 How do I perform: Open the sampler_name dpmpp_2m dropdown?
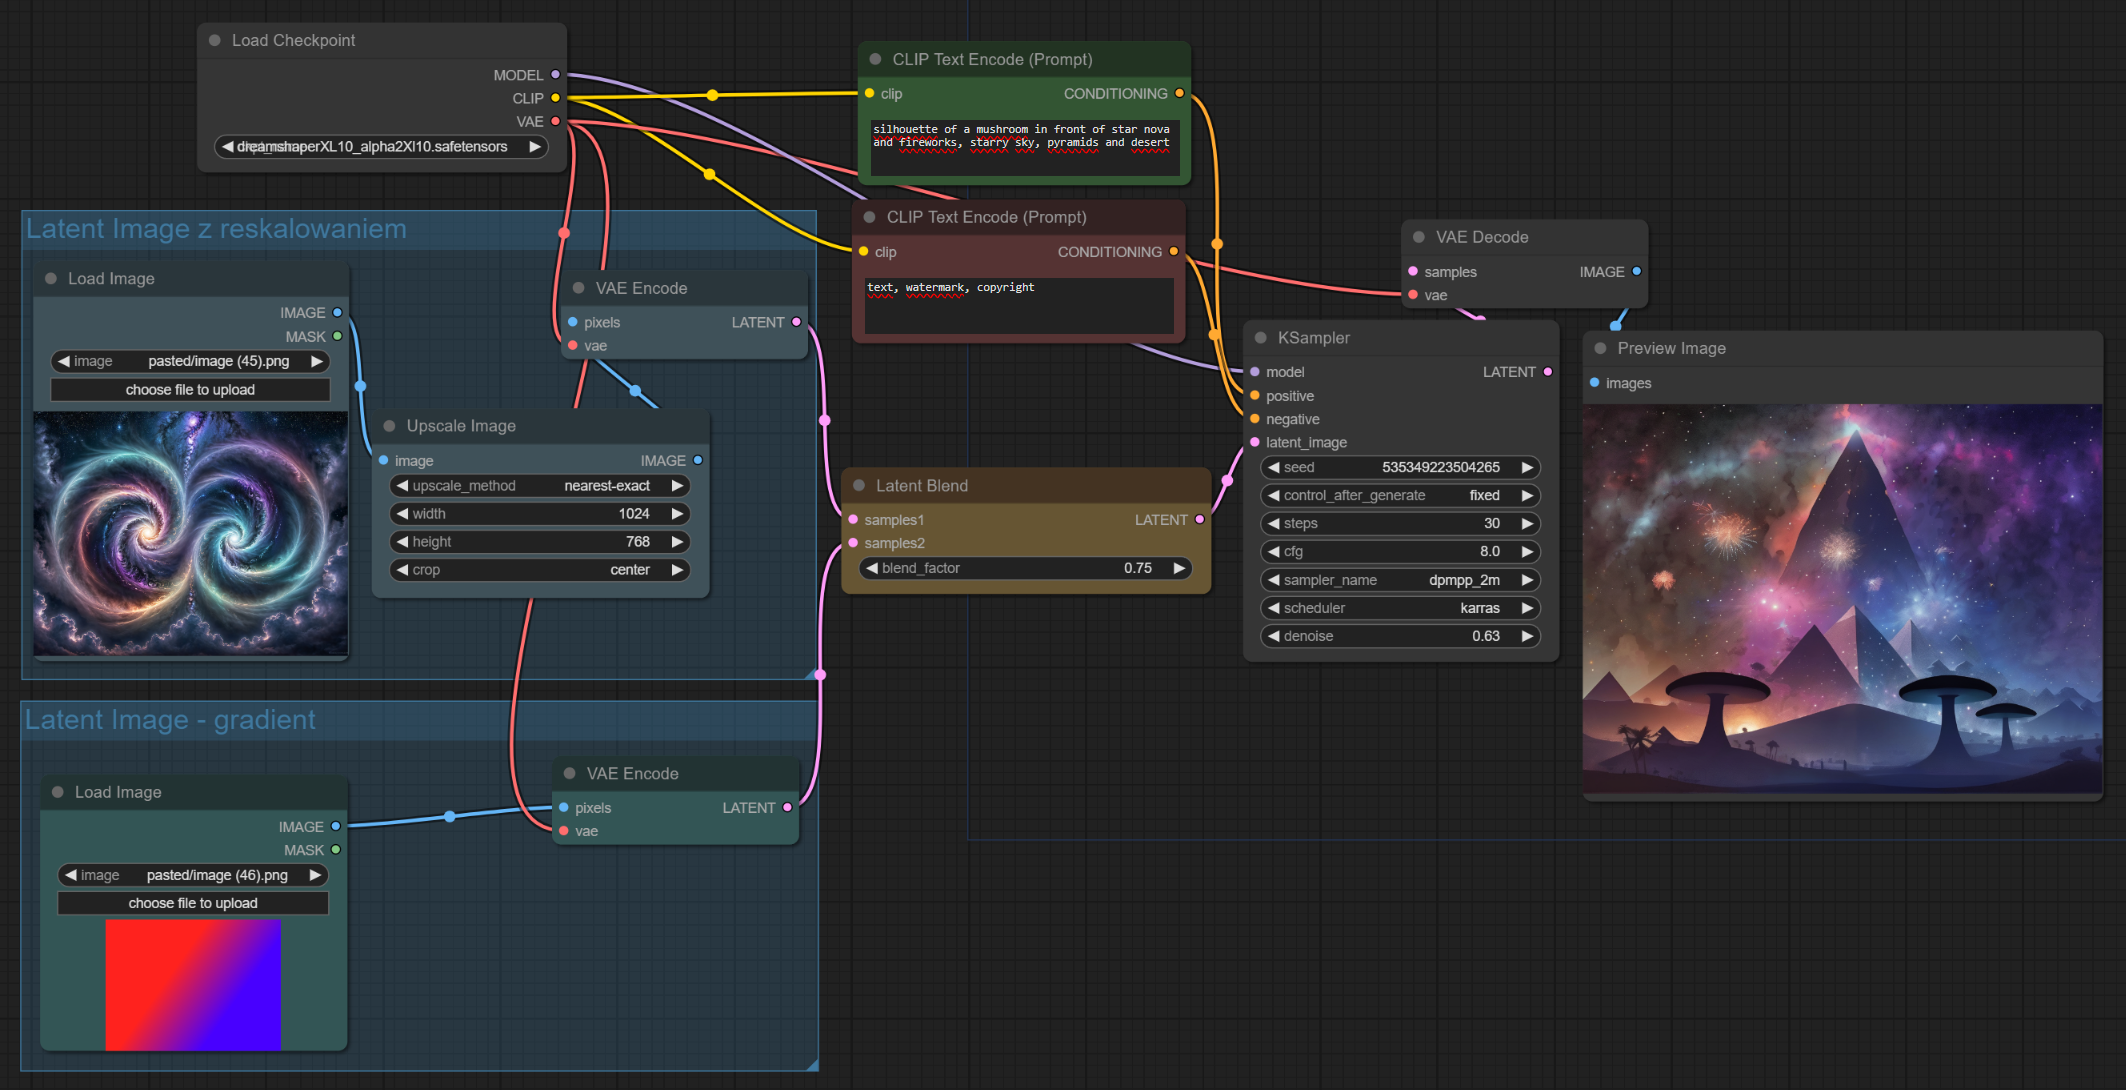1400,580
